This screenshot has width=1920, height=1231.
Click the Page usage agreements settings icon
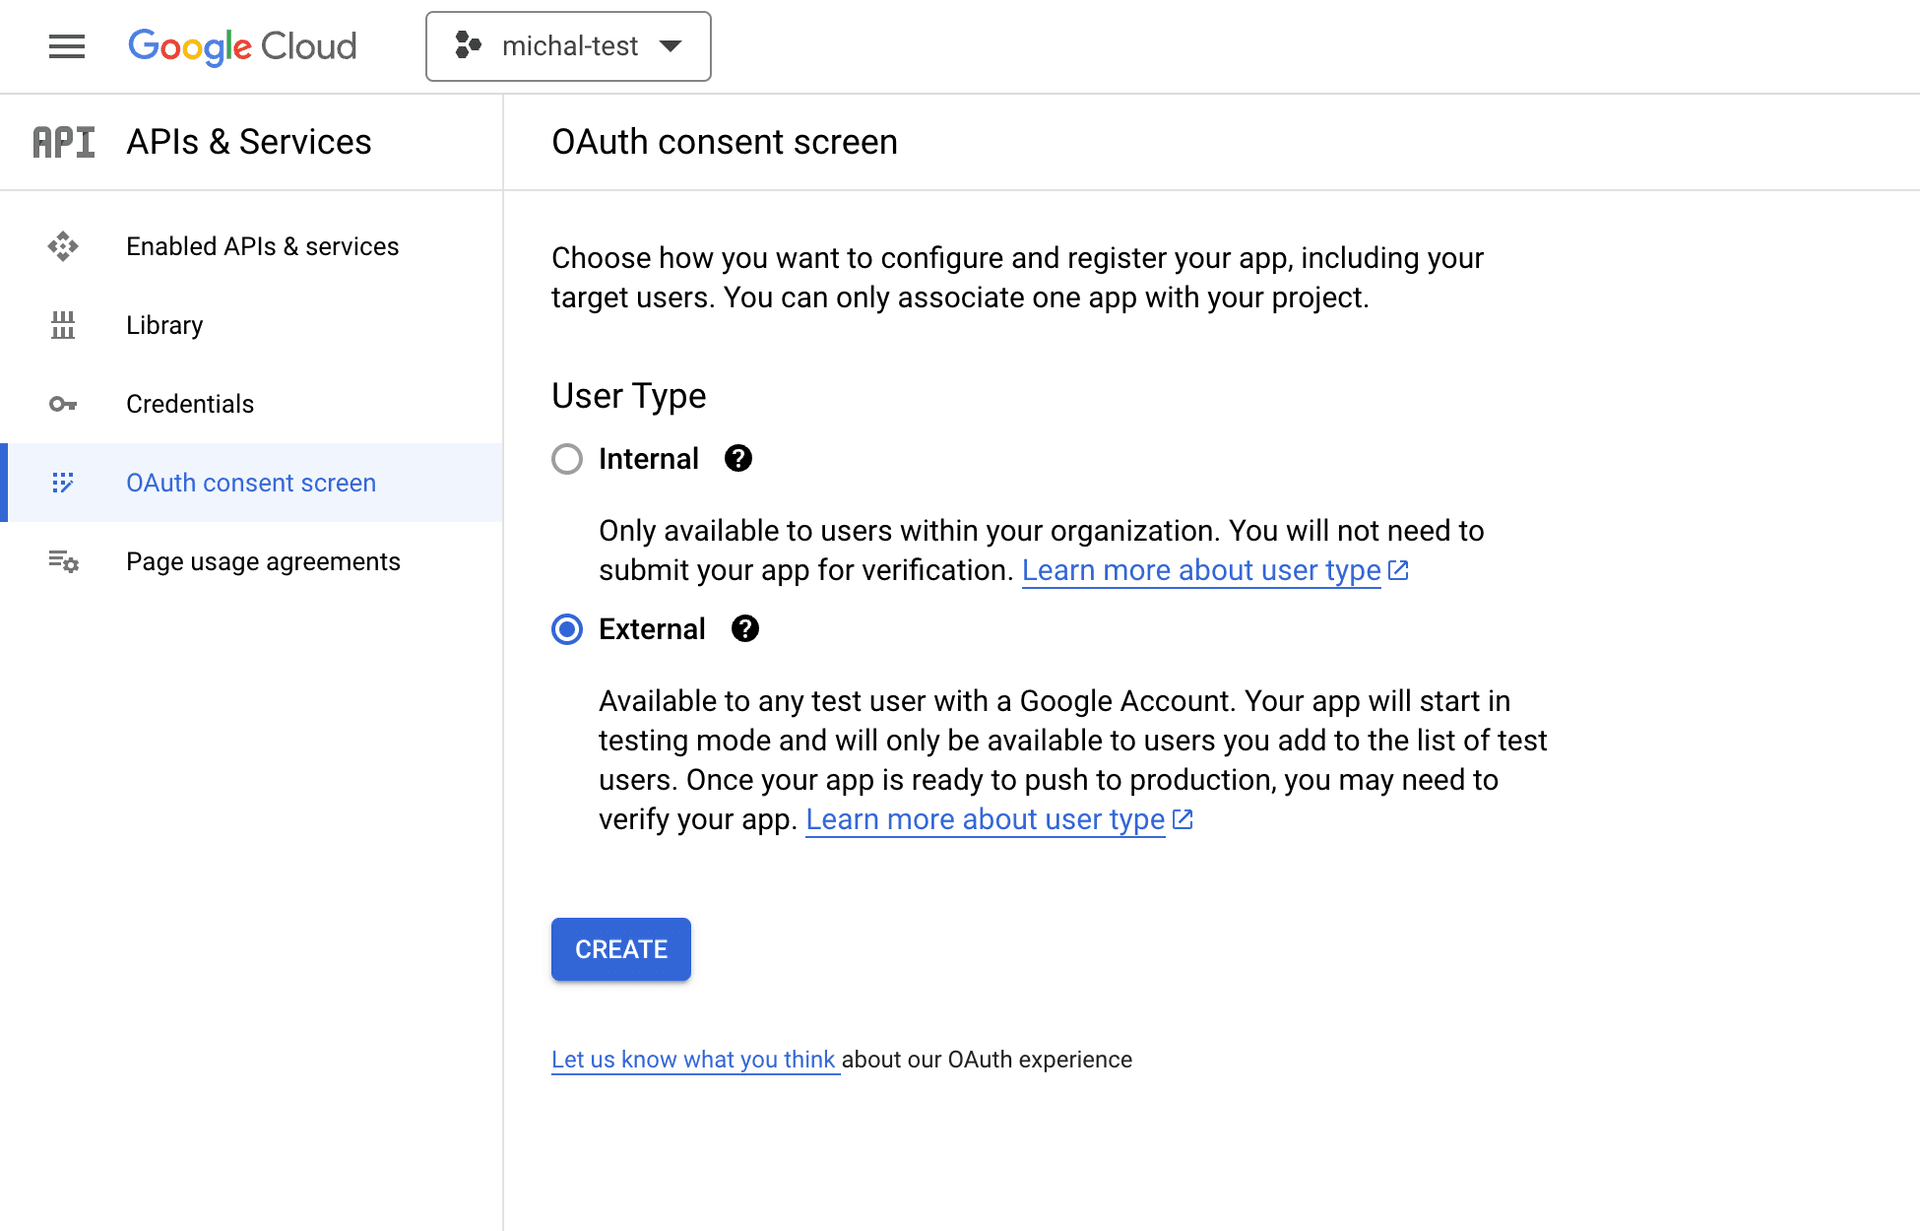point(63,562)
